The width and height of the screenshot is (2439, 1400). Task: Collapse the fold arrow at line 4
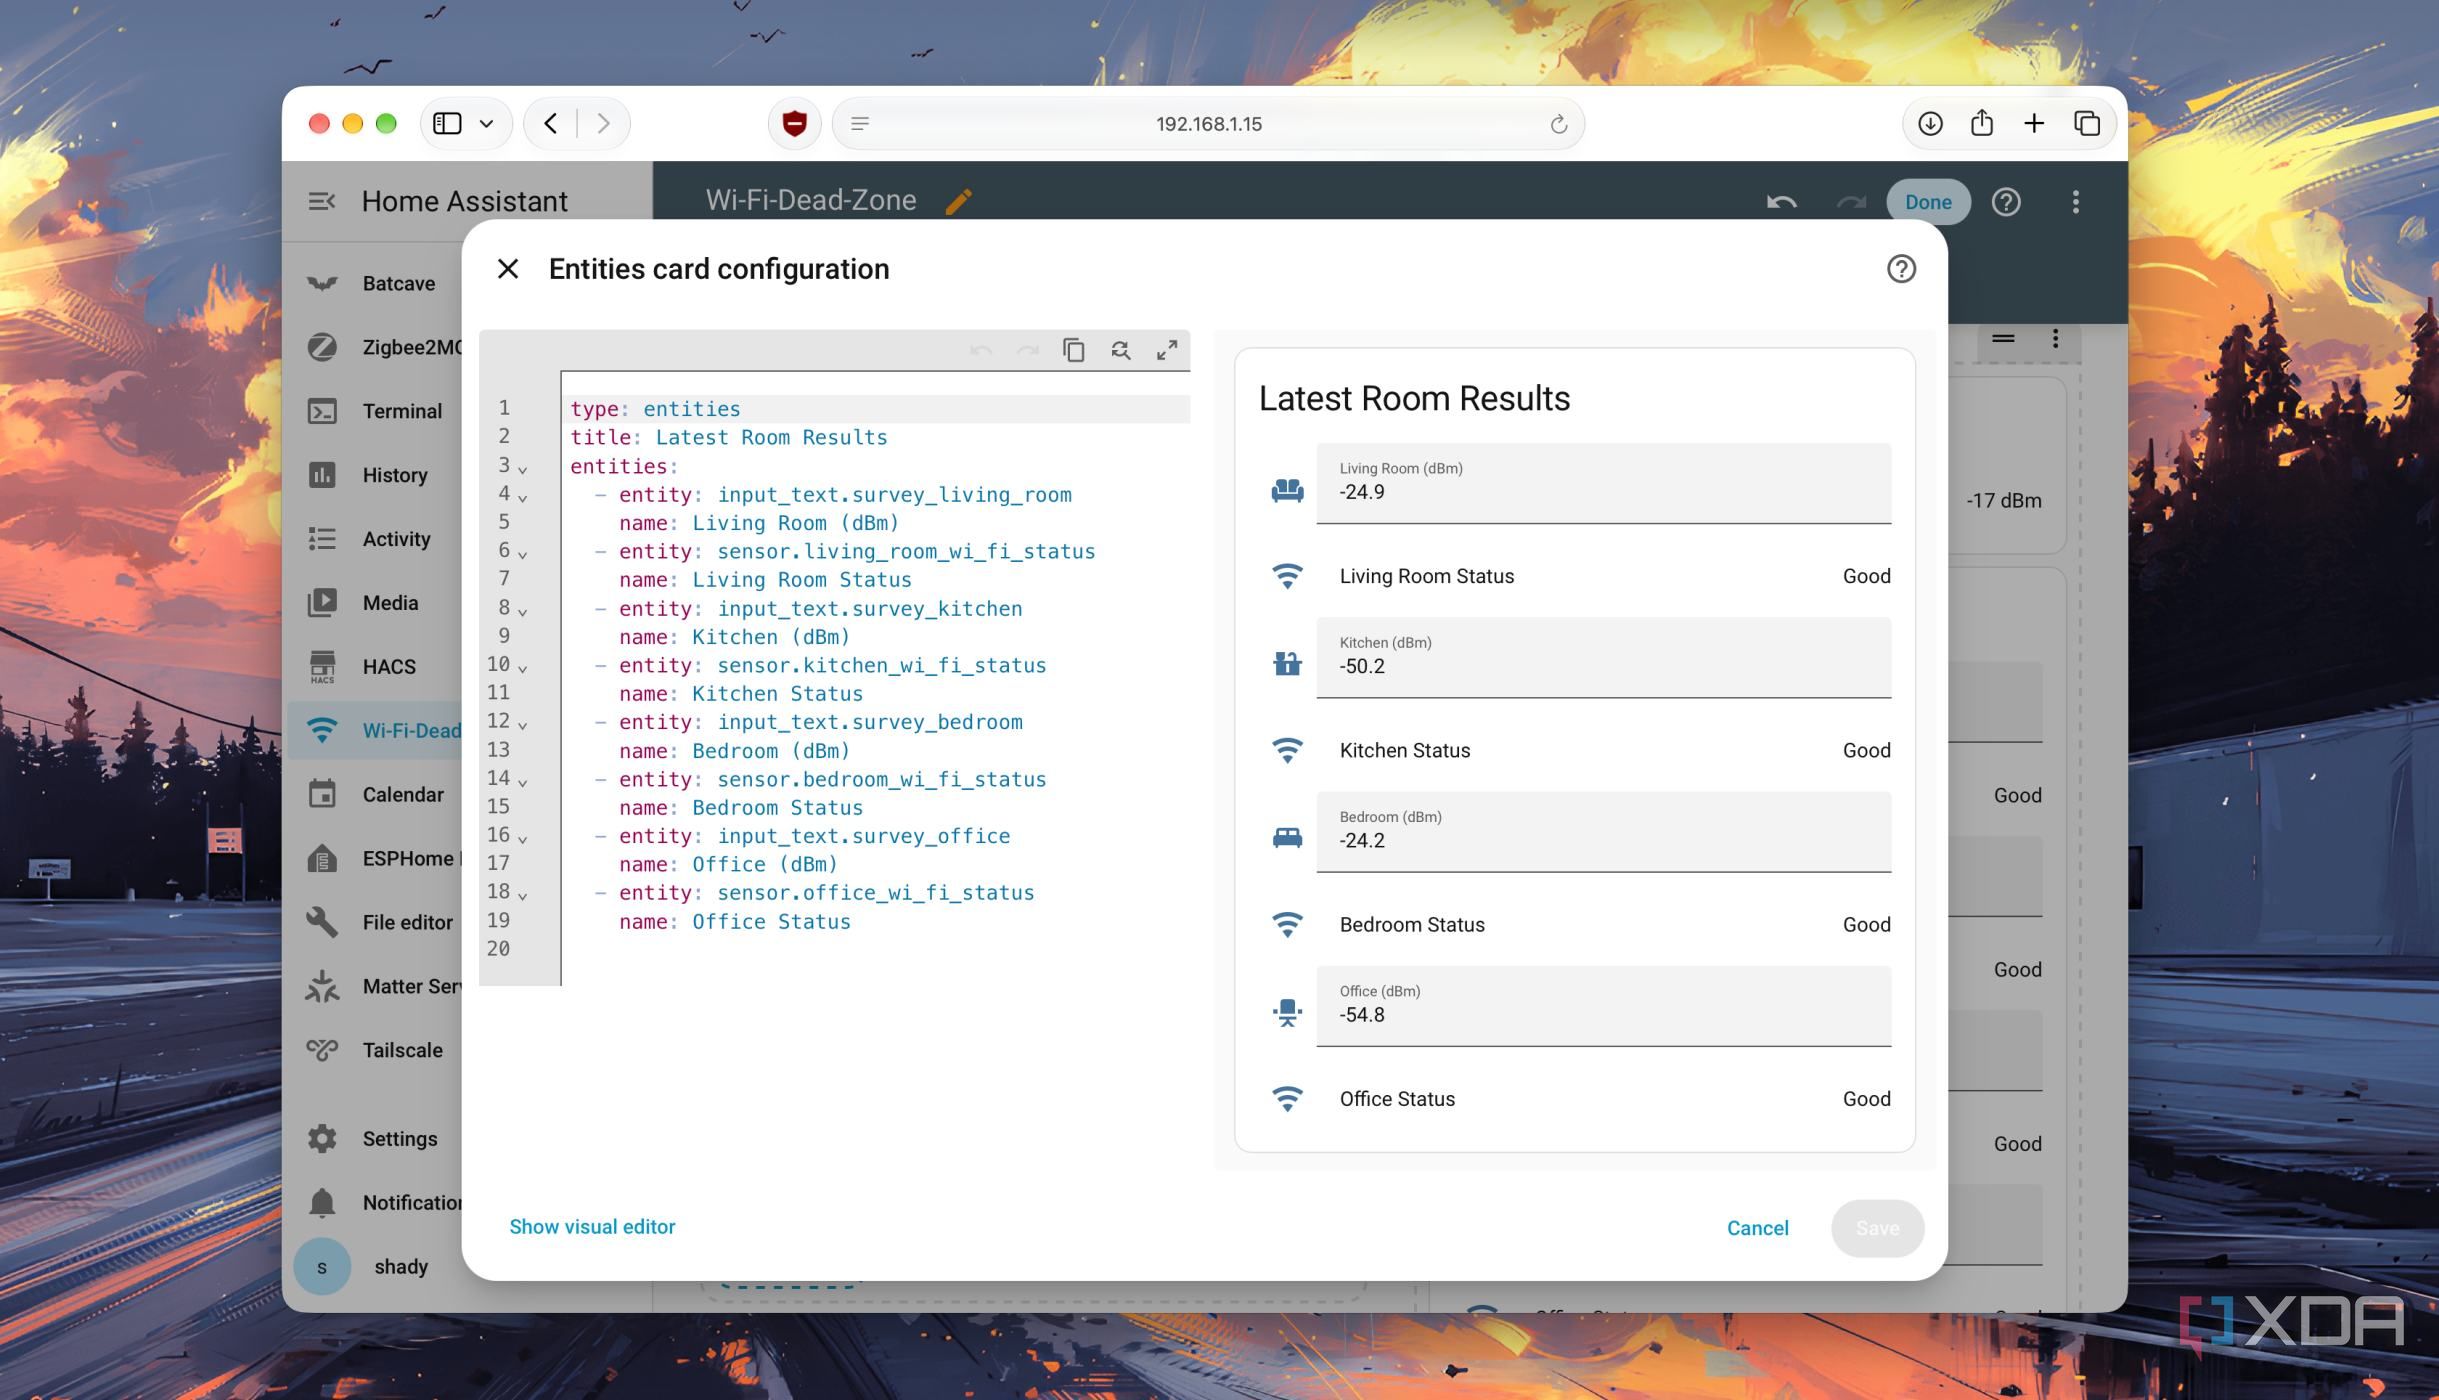522,497
